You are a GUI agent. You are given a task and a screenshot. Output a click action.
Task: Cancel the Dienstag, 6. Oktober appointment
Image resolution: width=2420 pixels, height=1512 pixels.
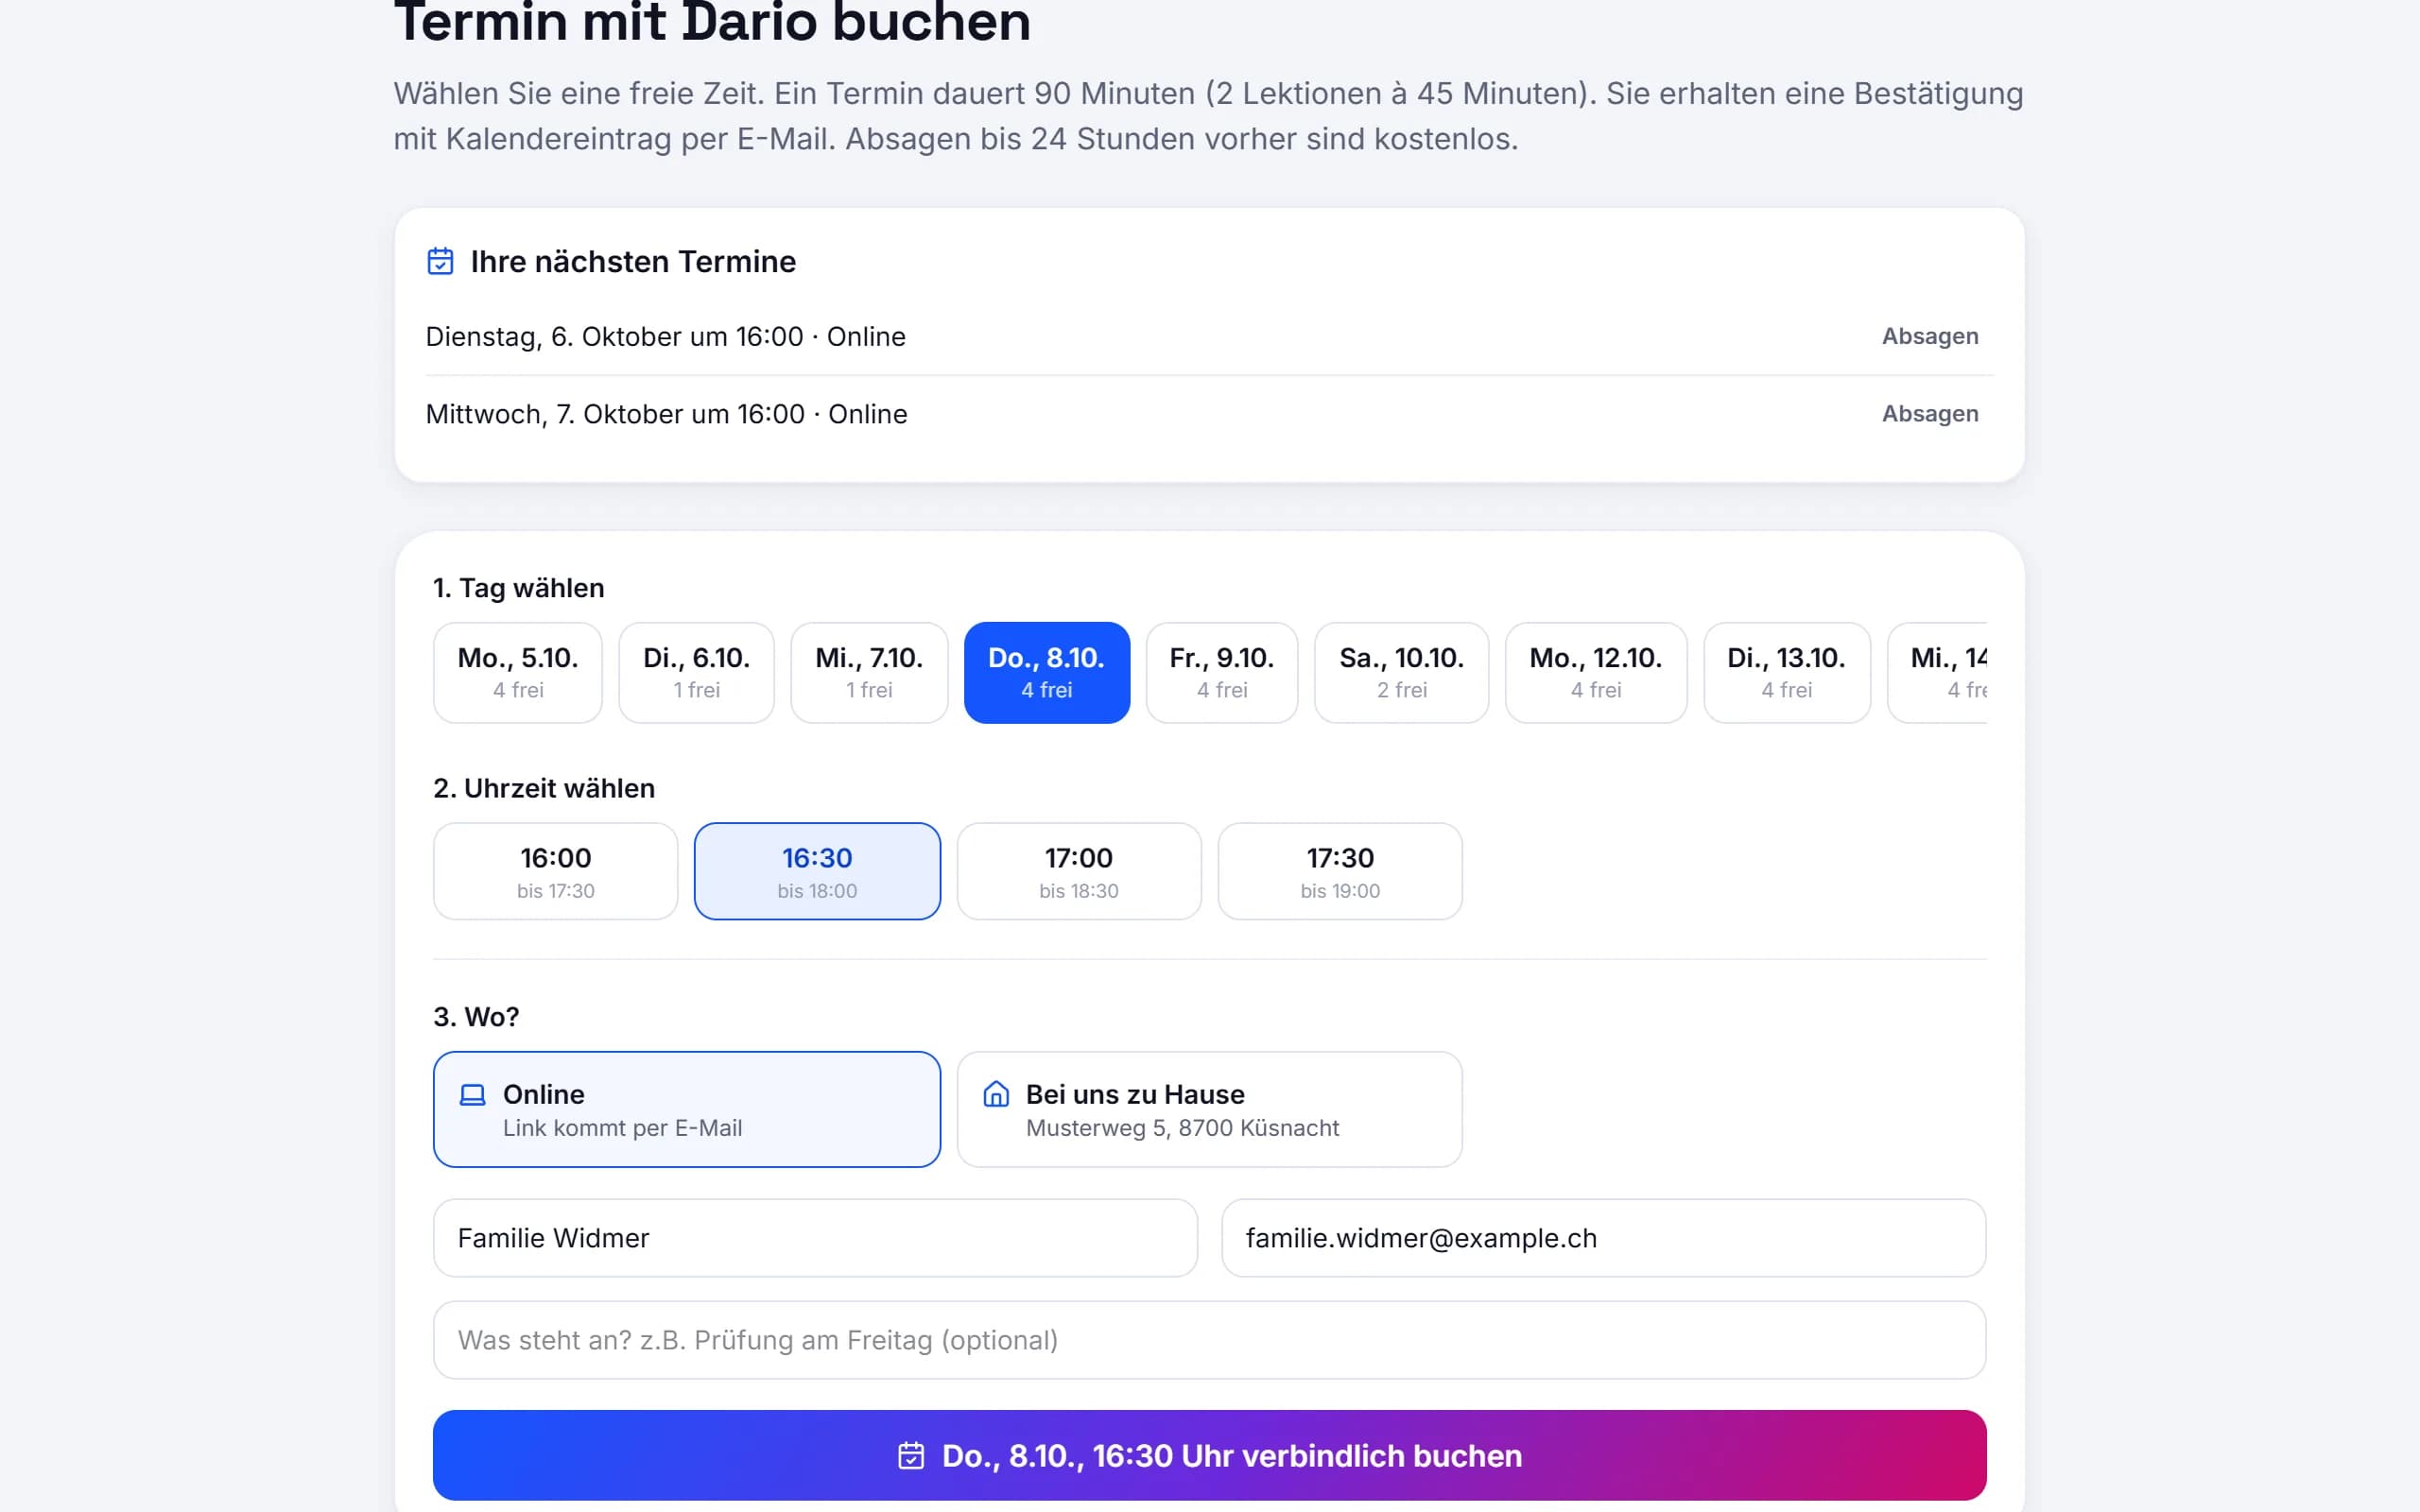point(1929,336)
